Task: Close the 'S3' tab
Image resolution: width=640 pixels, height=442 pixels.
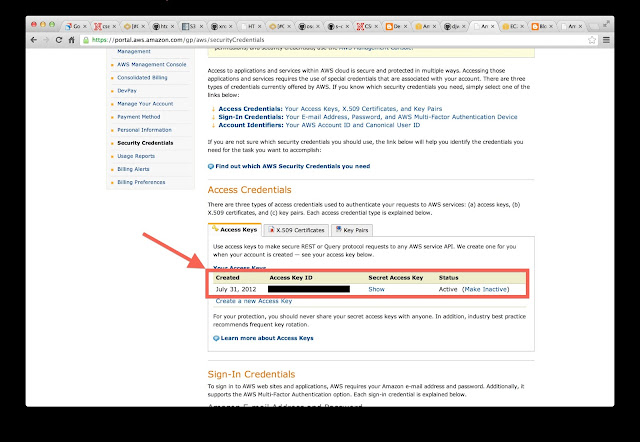Action: (201, 27)
